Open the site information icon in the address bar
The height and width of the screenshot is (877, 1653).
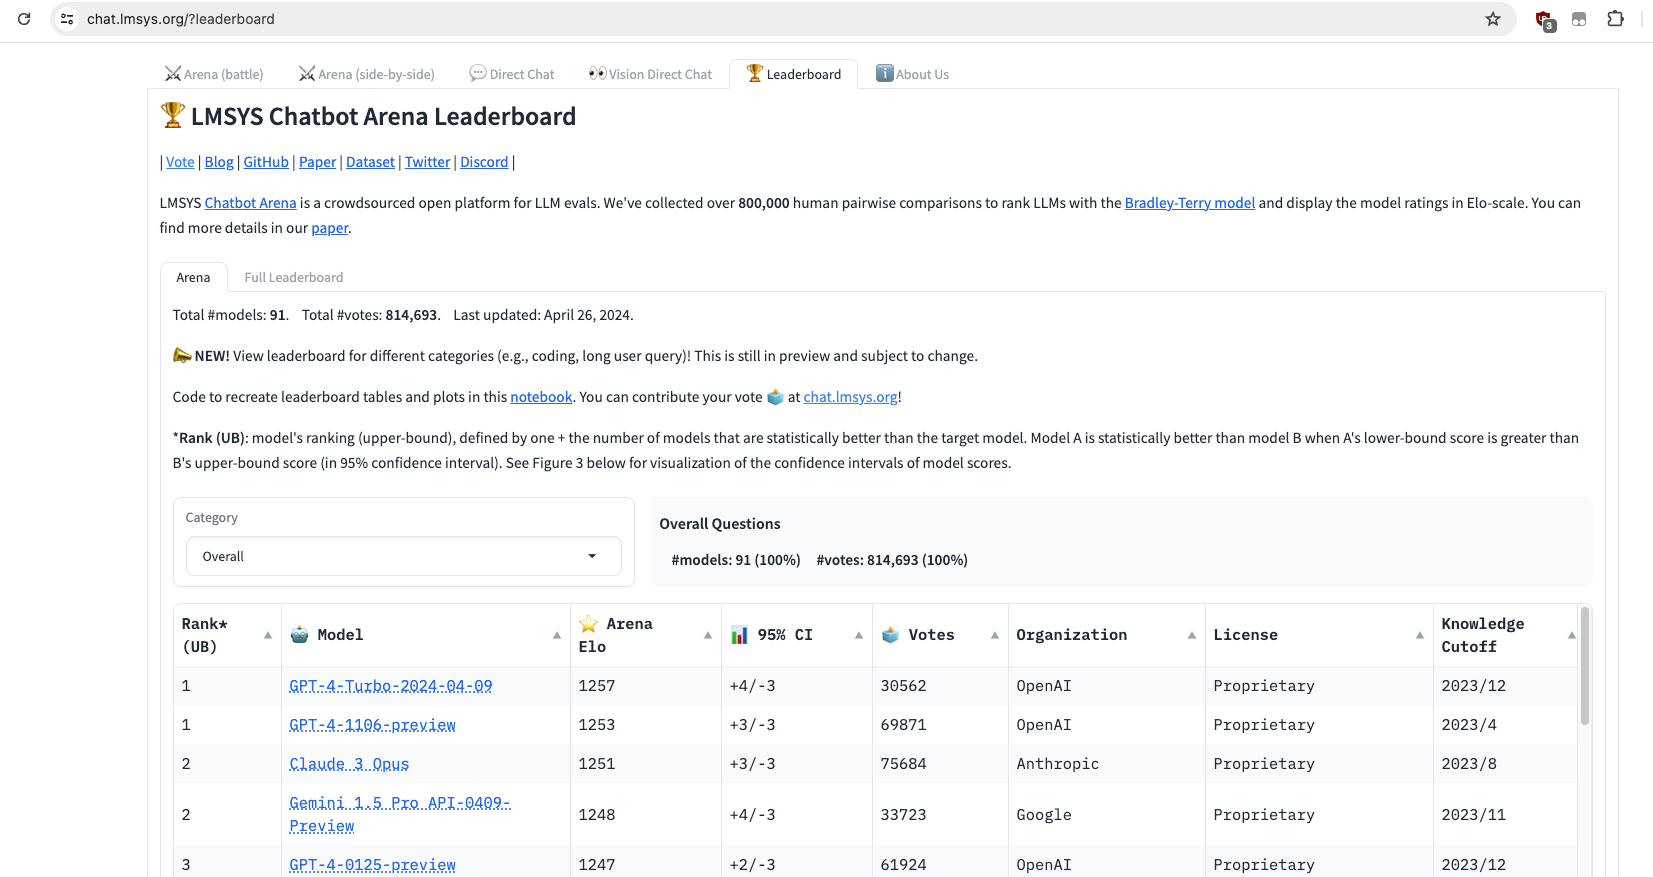(67, 19)
